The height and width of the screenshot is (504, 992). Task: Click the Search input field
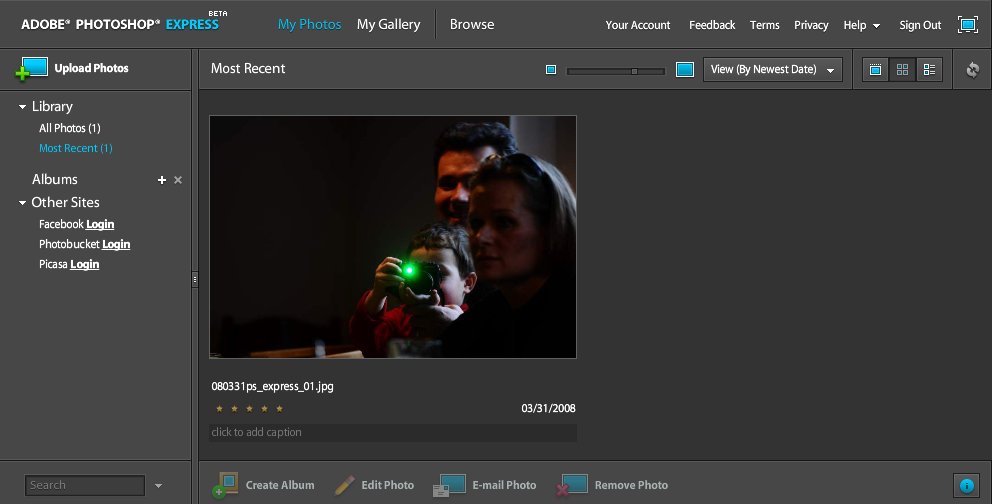(85, 485)
